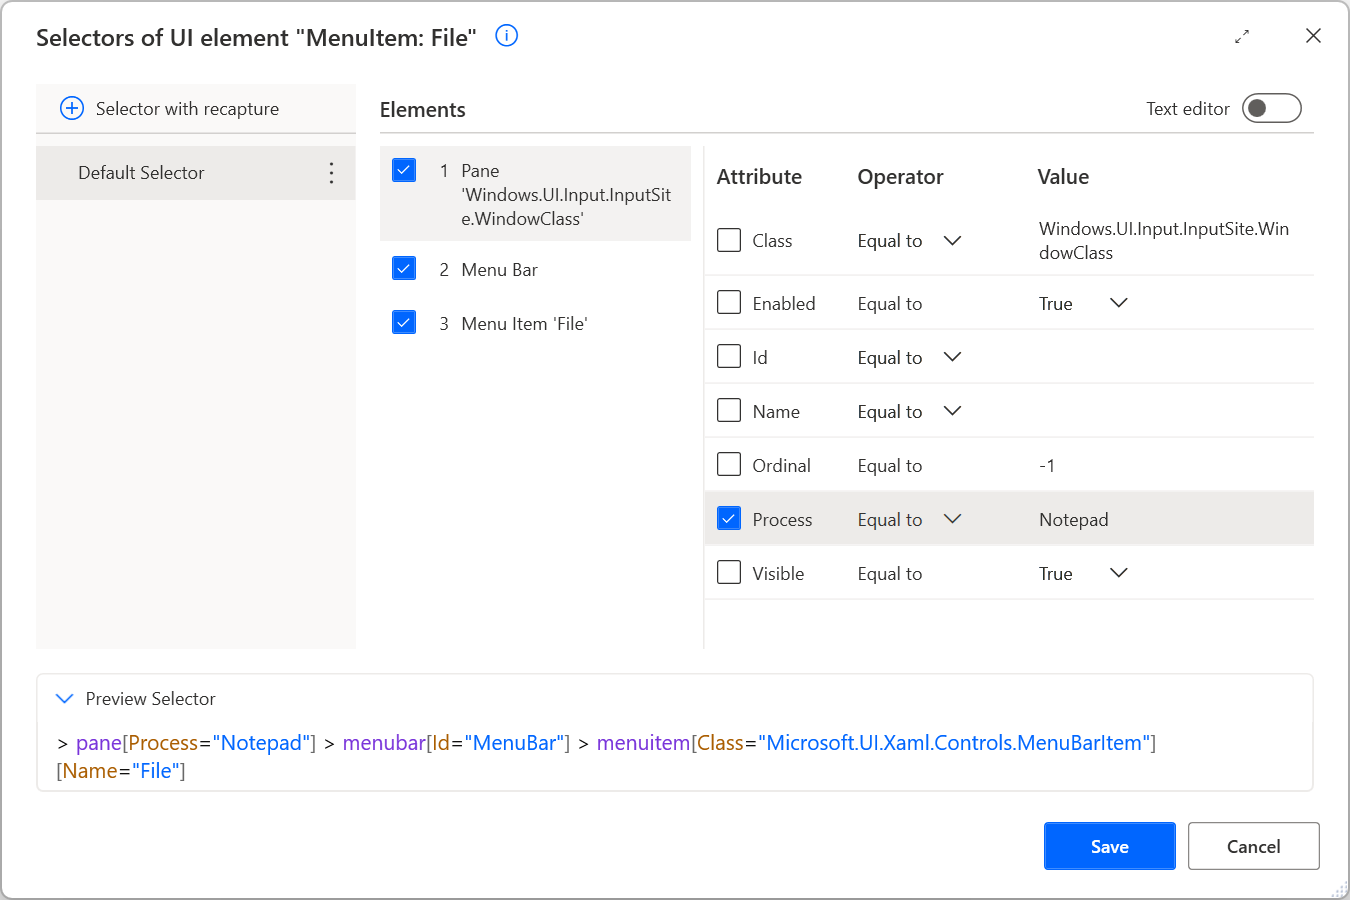1350x900 pixels.
Task: Toggle the Text editor switch on
Action: [1271, 108]
